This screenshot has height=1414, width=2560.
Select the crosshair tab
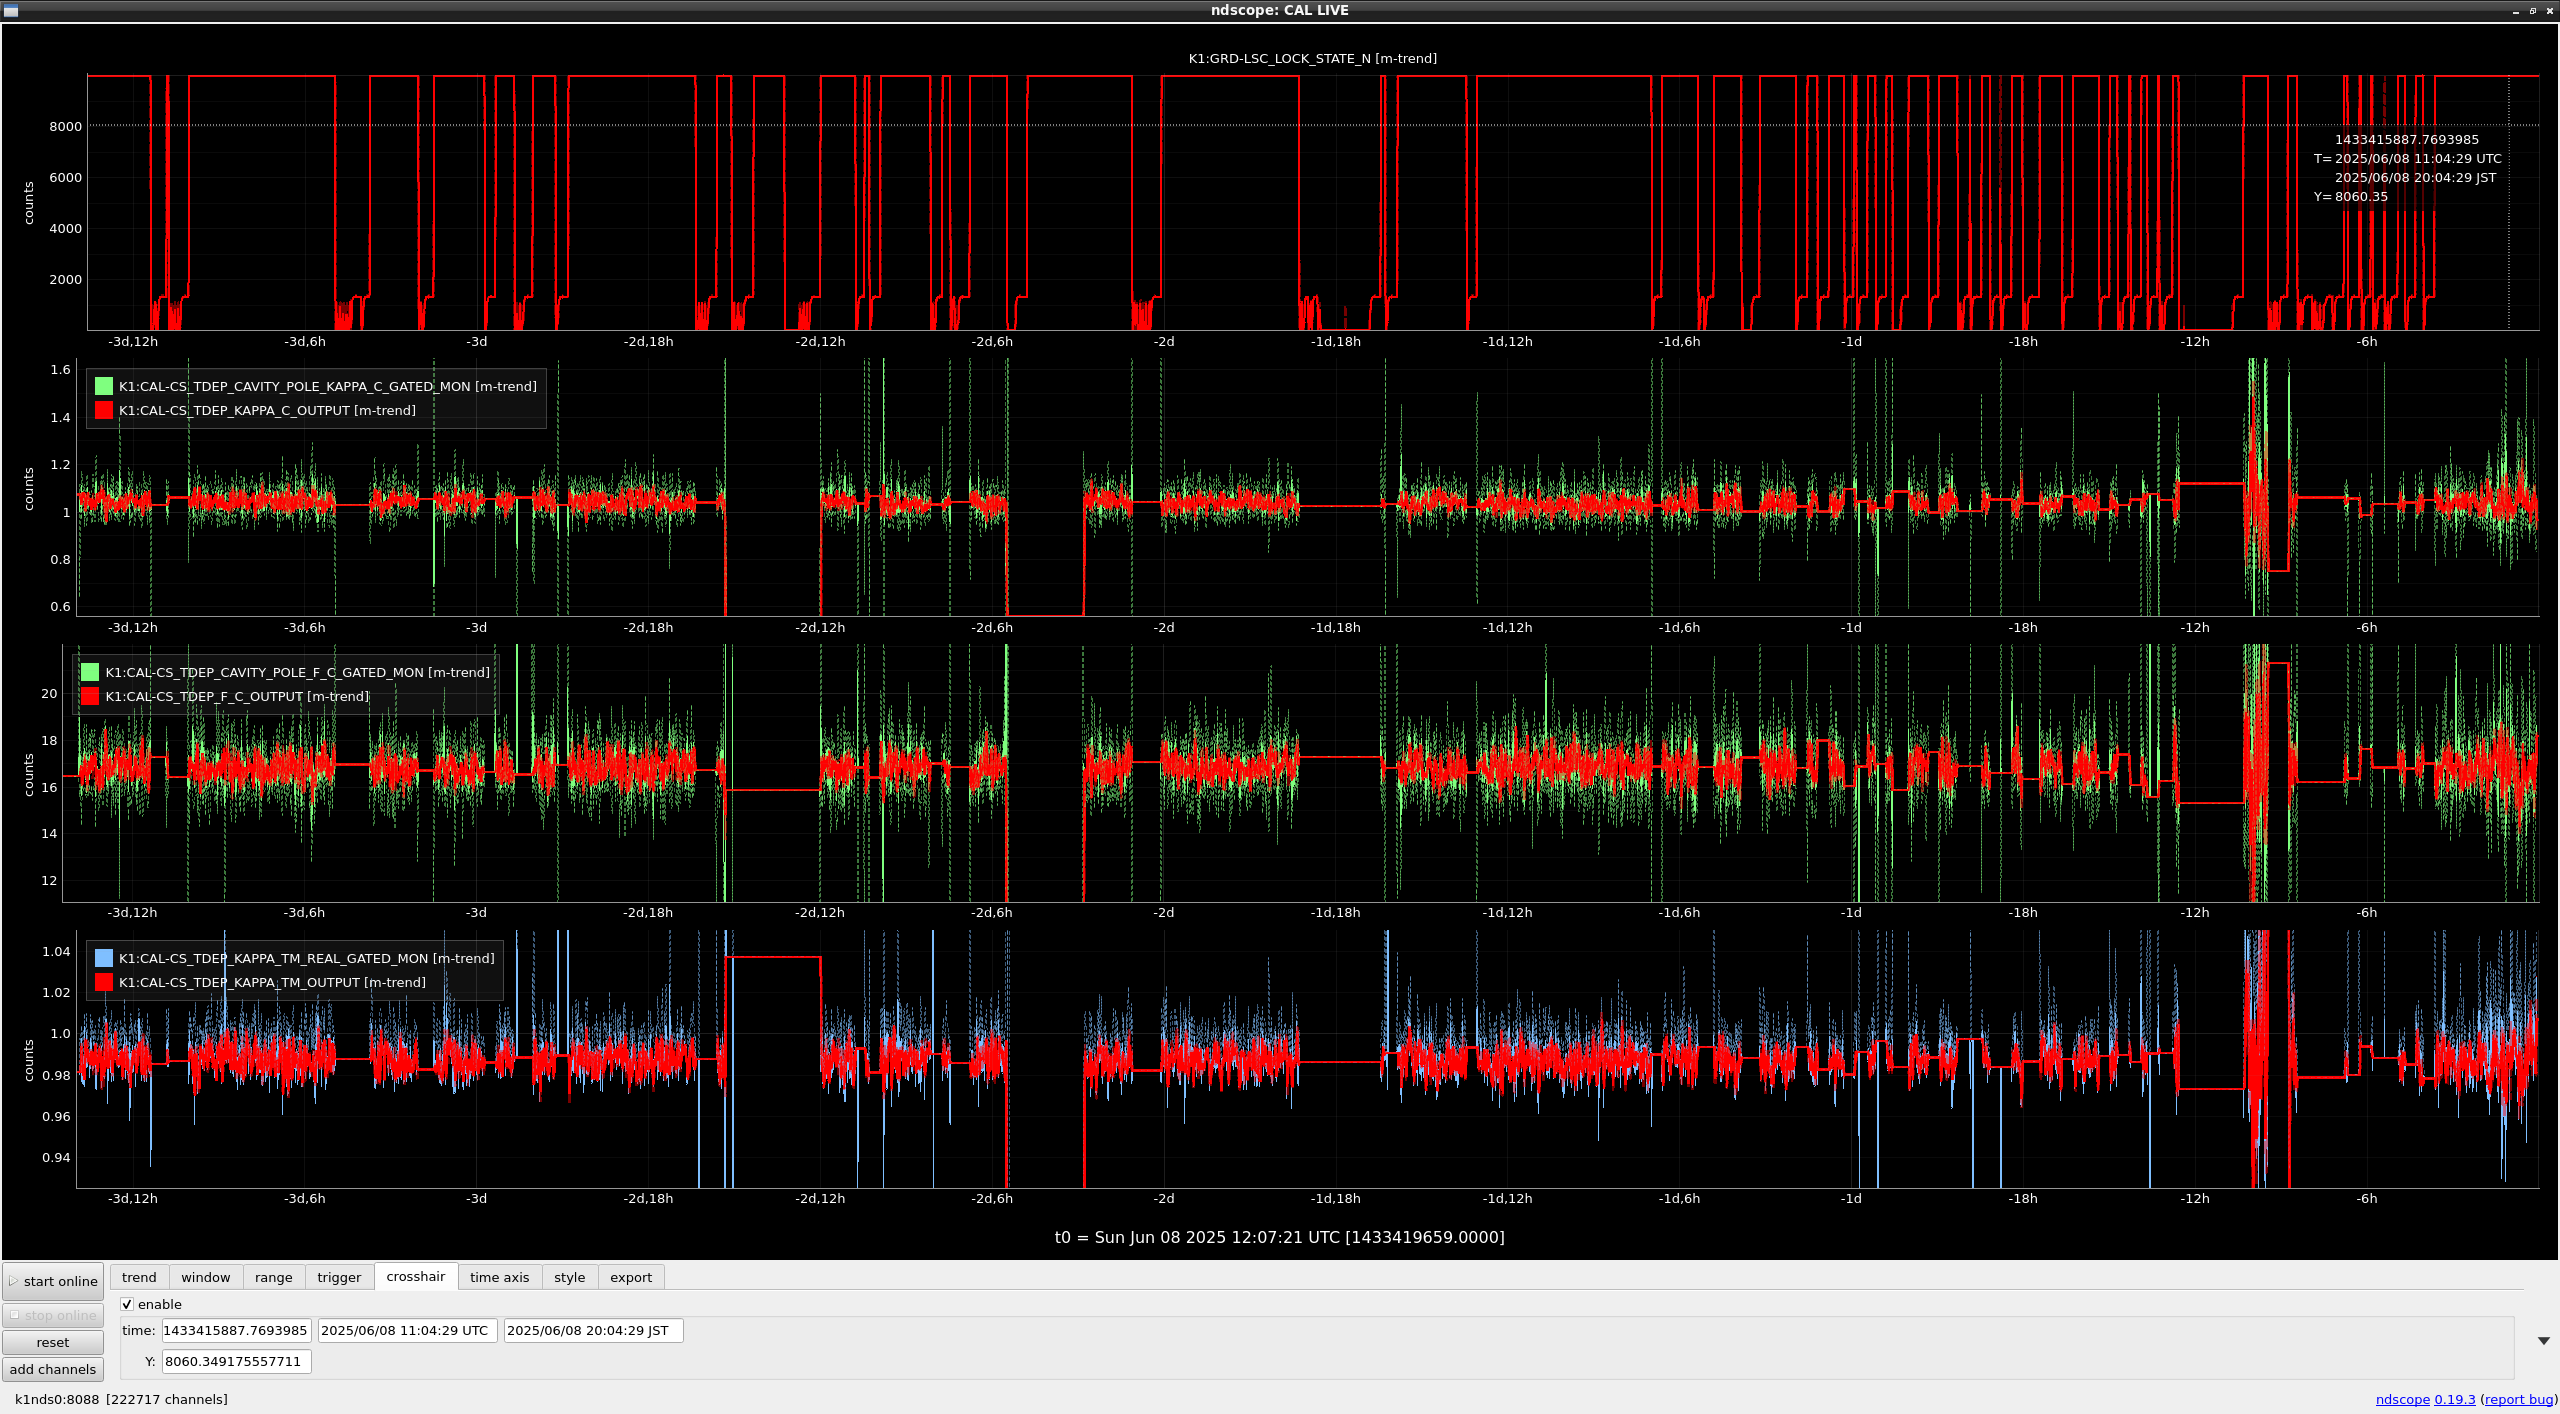(x=416, y=1276)
